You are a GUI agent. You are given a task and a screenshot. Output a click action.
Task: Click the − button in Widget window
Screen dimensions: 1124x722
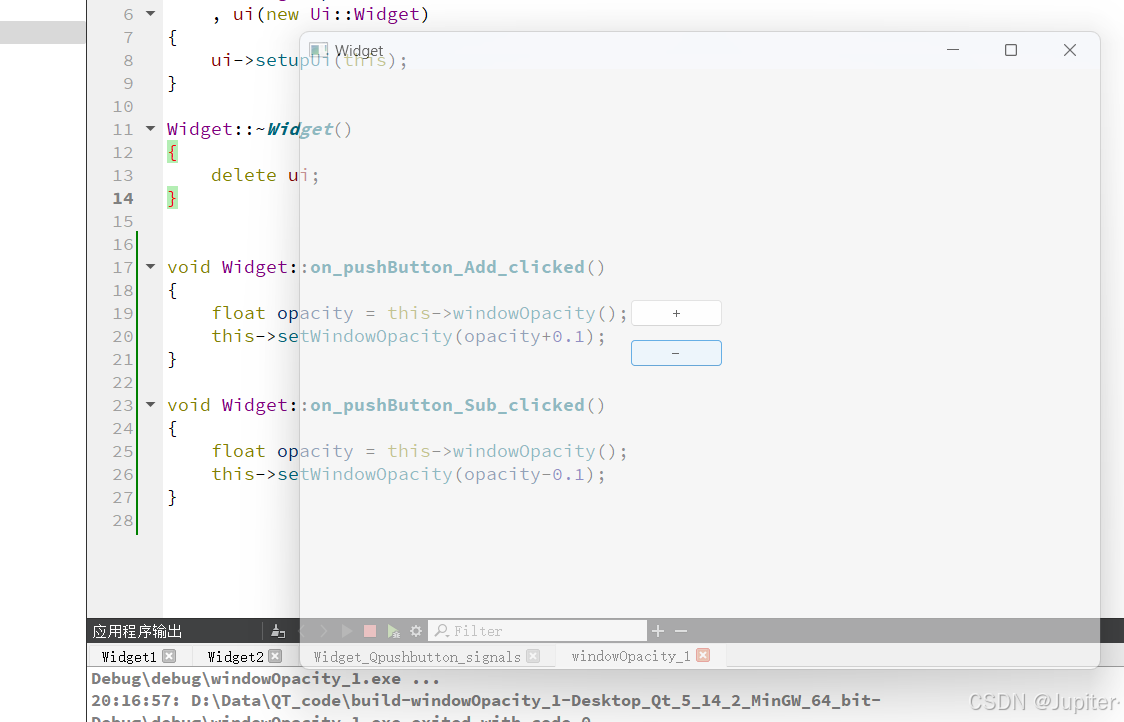[676, 353]
